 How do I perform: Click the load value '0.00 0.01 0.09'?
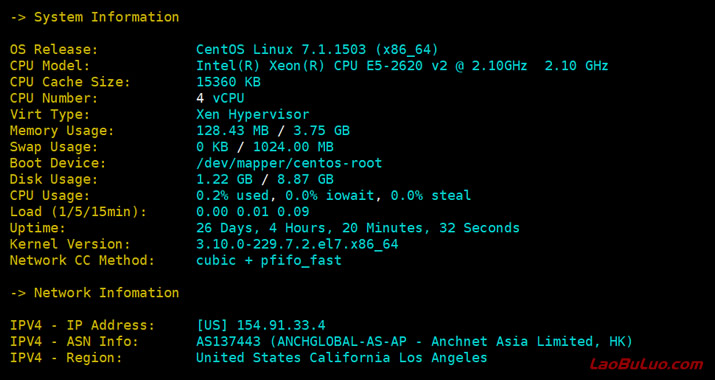253,212
